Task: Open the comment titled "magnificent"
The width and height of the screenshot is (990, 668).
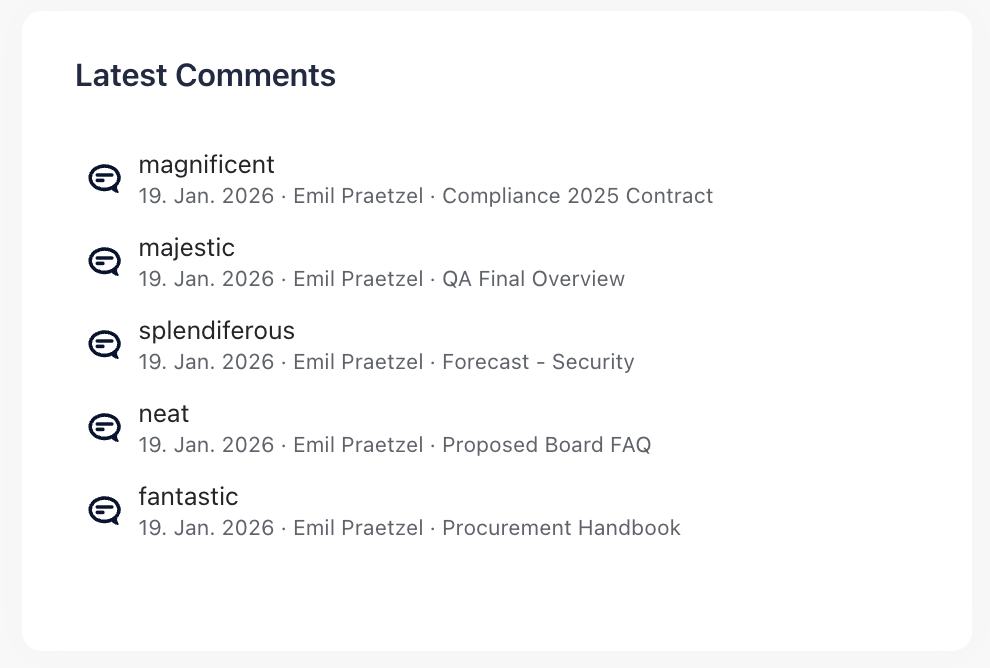Action: pos(206,164)
